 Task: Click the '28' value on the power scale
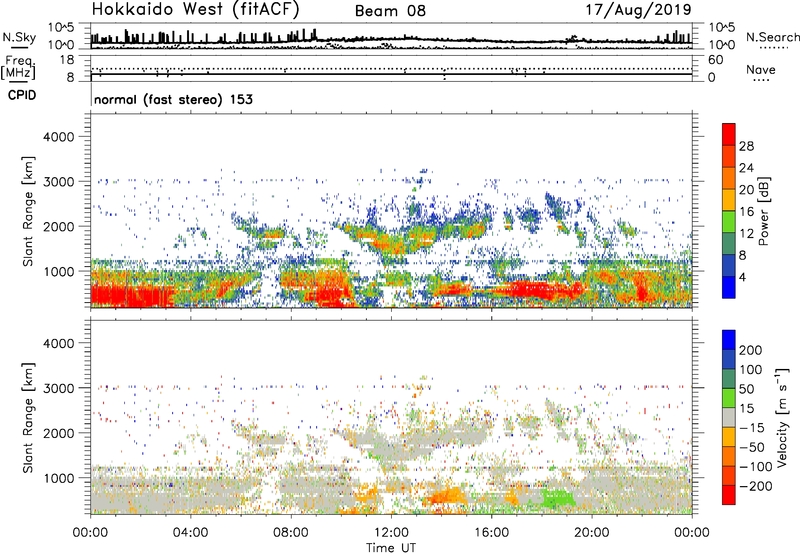click(746, 146)
